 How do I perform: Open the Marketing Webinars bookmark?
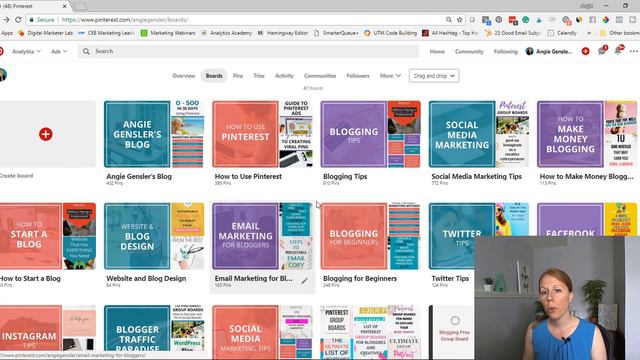click(x=168, y=33)
